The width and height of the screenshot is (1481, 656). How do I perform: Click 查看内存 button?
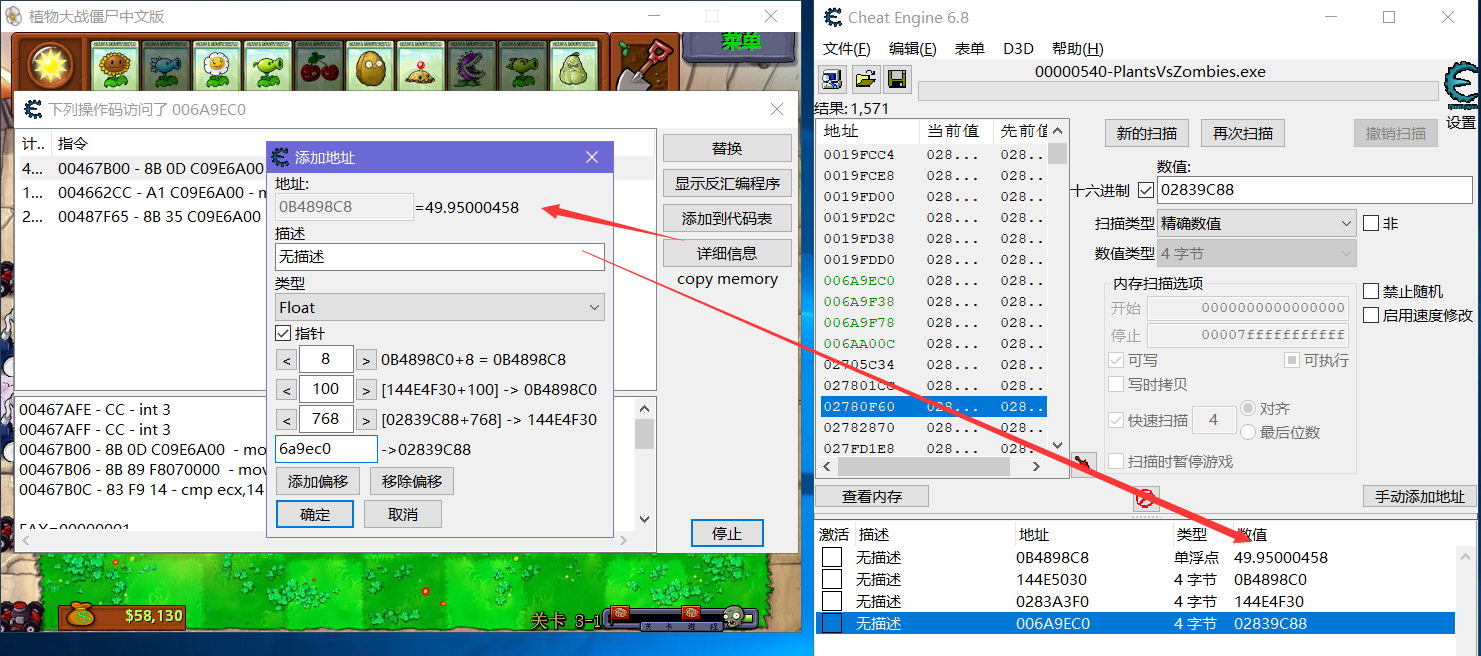point(871,496)
